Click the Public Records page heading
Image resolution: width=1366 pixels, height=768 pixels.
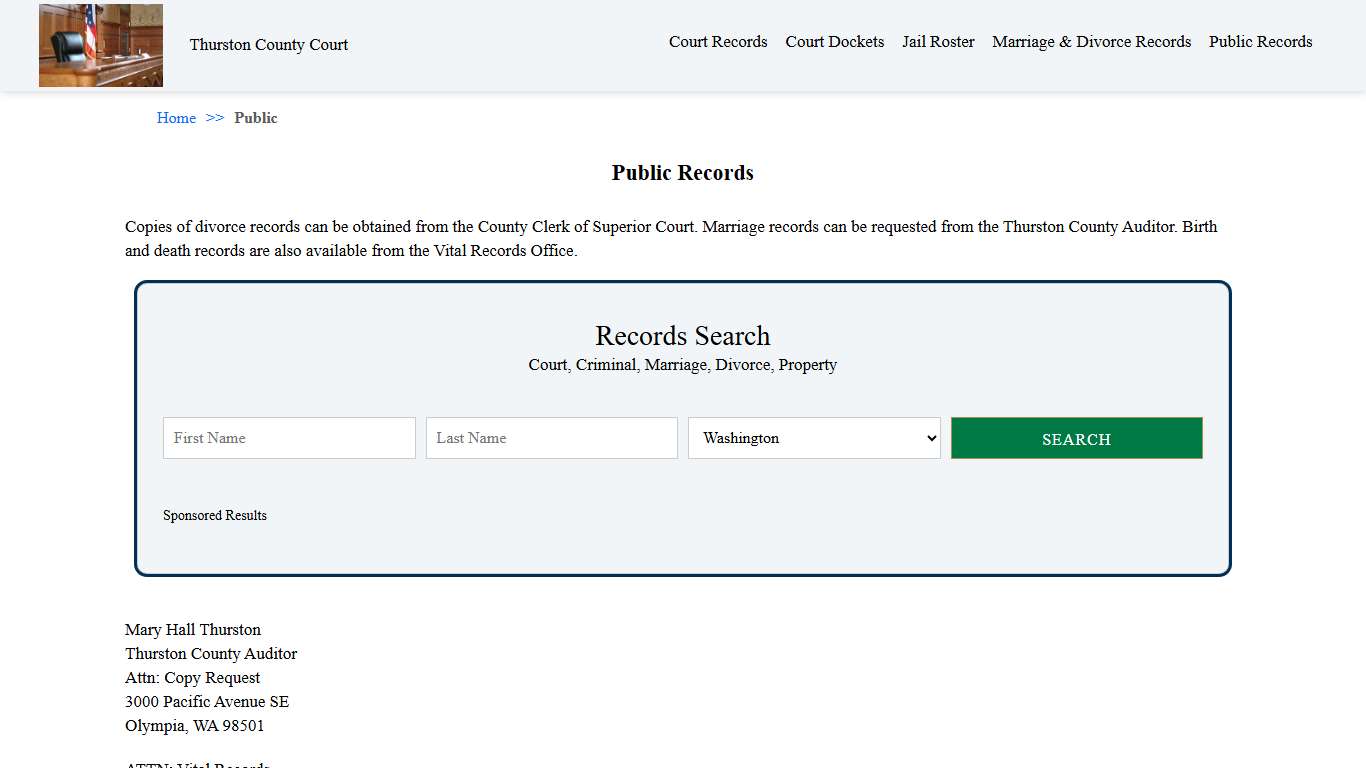[x=682, y=172]
